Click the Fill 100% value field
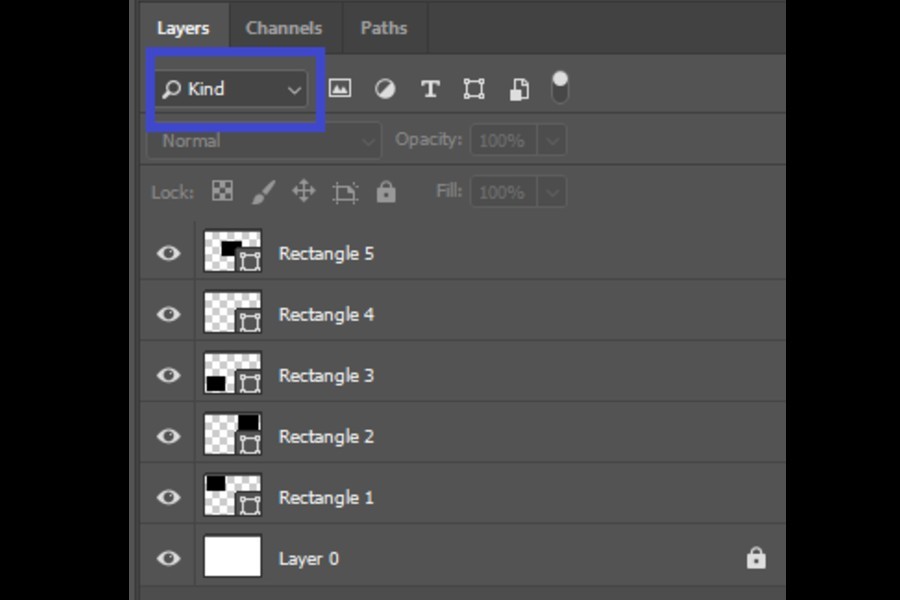This screenshot has height=600, width=900. pos(503,192)
